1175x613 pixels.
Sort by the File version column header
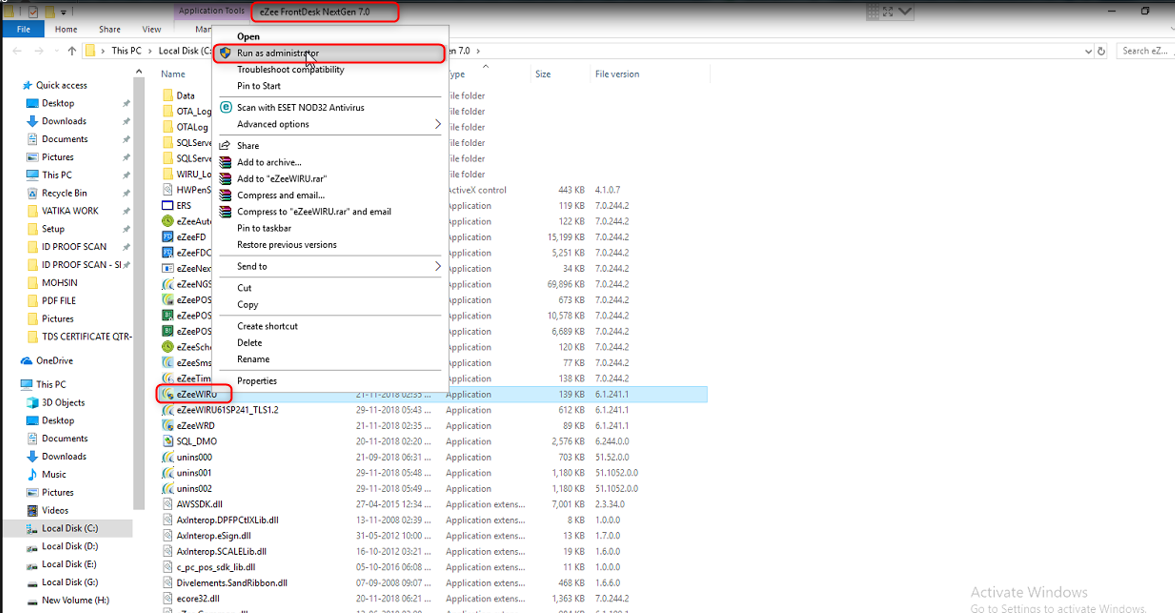point(617,74)
